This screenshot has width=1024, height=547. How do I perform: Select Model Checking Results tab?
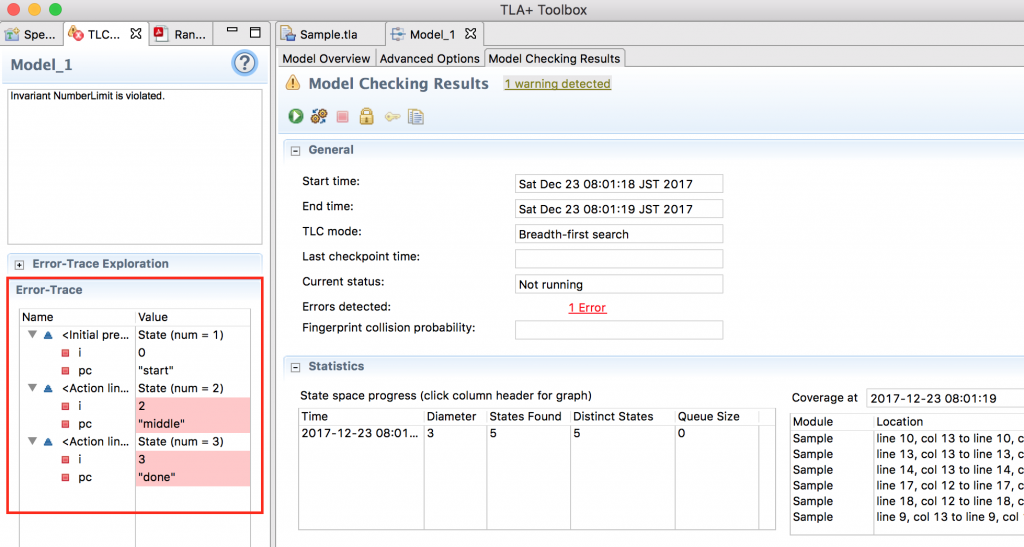[554, 58]
